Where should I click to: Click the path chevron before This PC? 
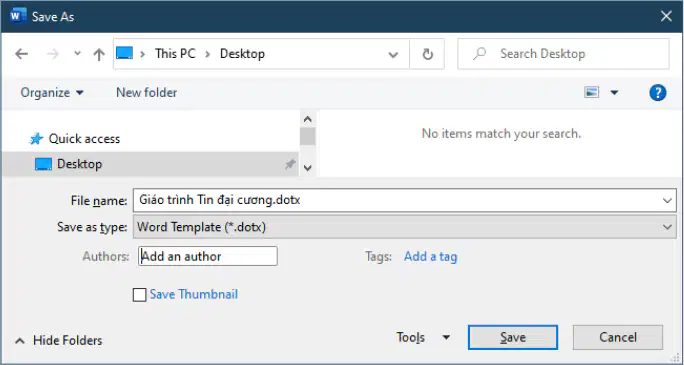point(142,54)
